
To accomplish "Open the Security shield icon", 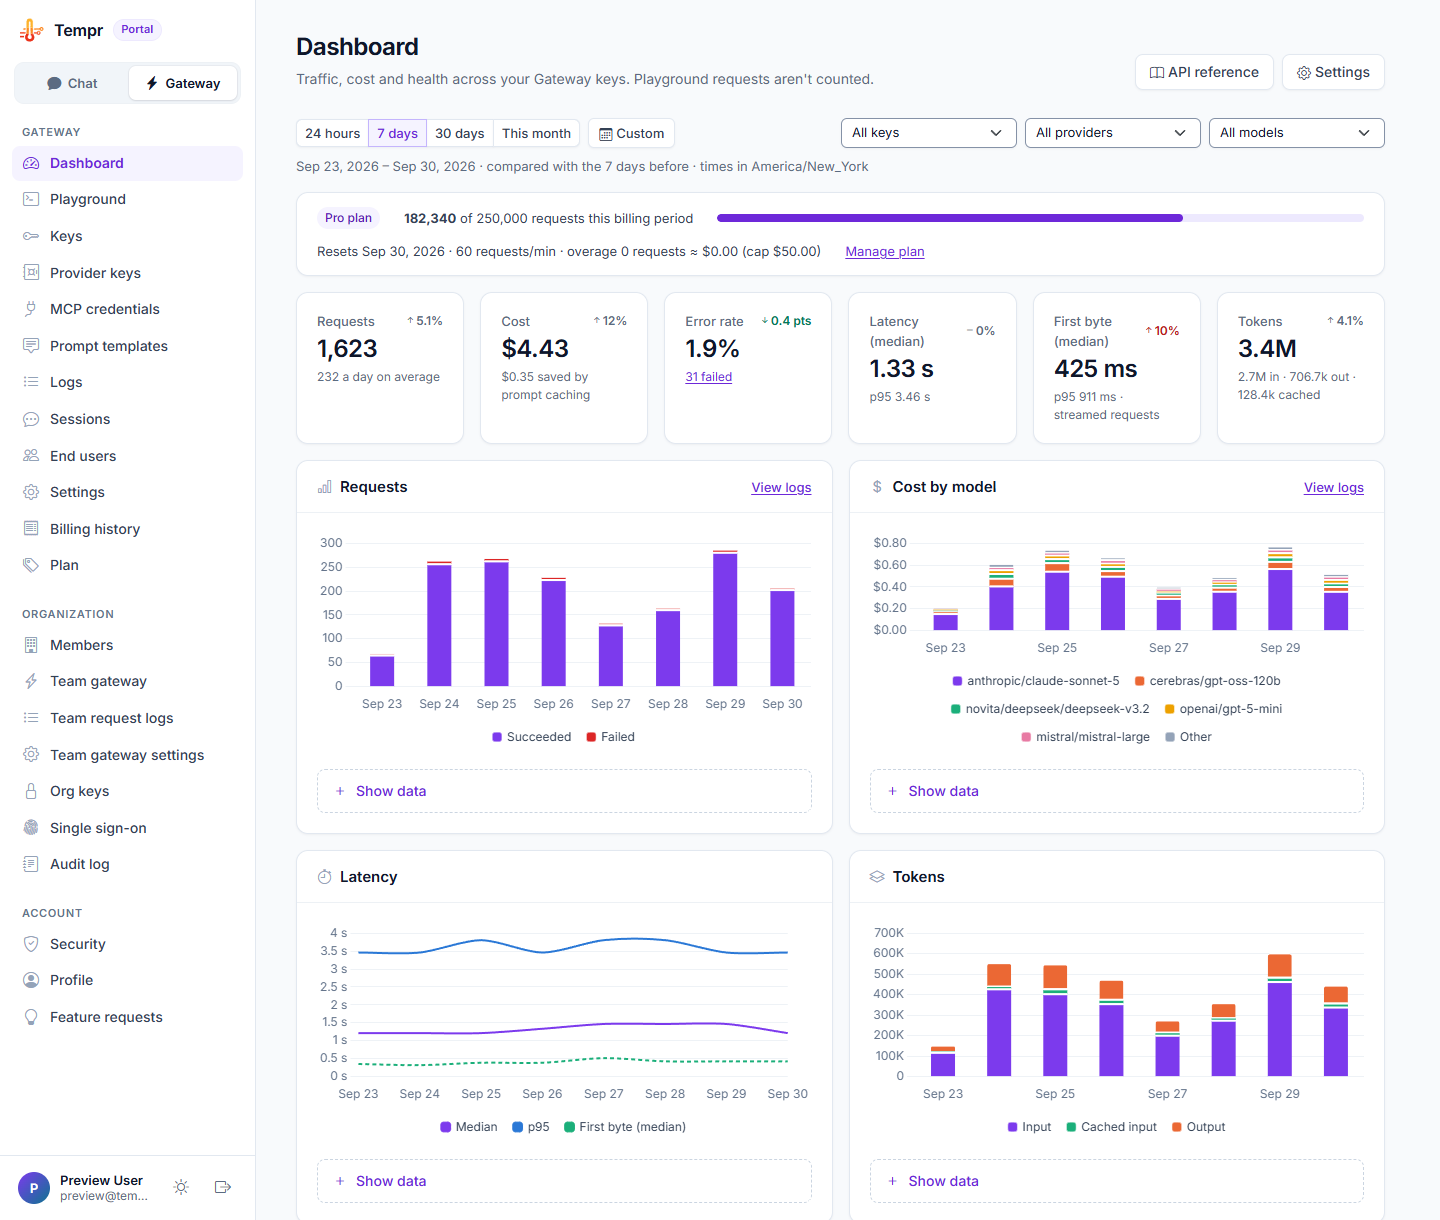I will coord(31,944).
